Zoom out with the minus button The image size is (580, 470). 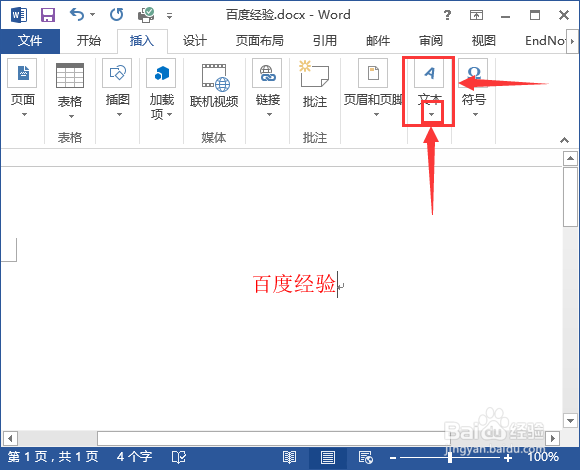[x=393, y=458]
